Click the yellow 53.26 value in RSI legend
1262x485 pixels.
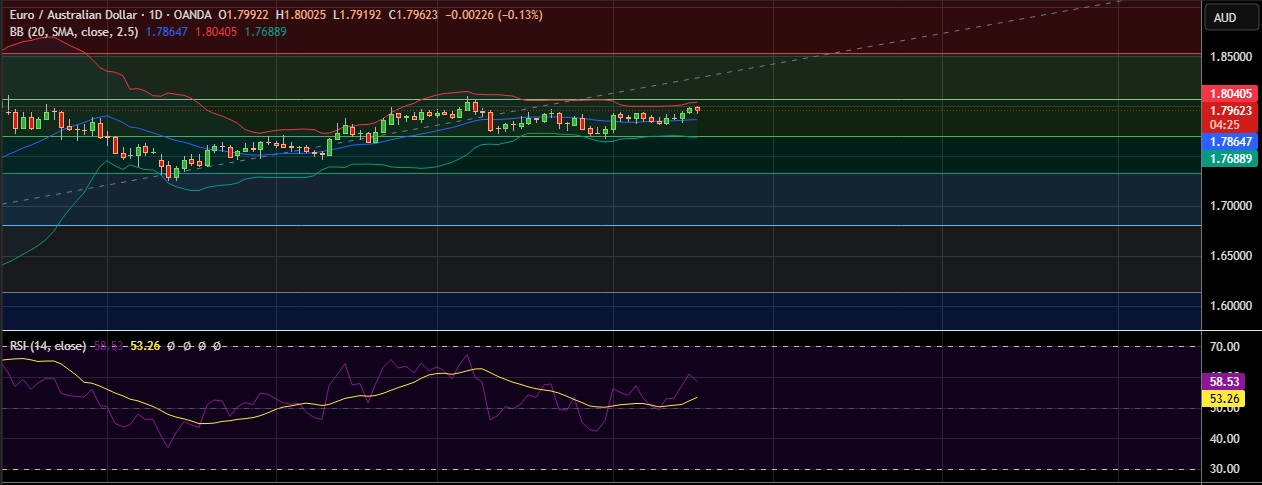point(146,346)
